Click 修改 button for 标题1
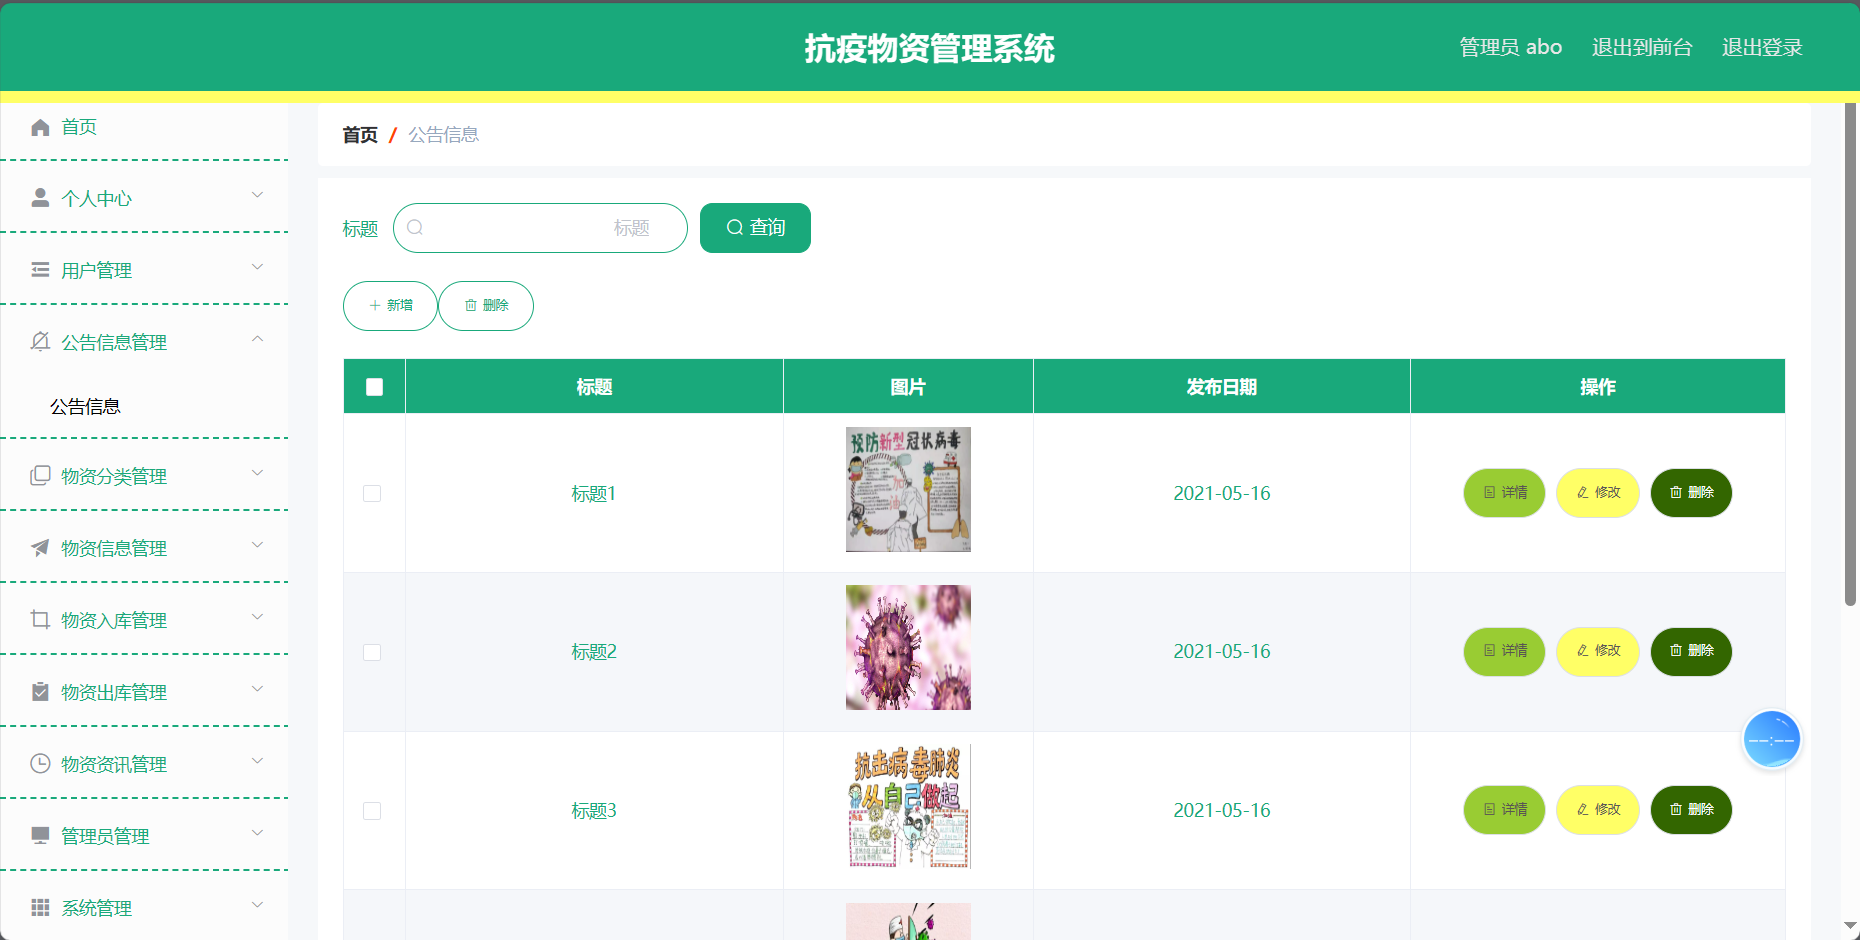This screenshot has width=1860, height=940. [1598, 493]
